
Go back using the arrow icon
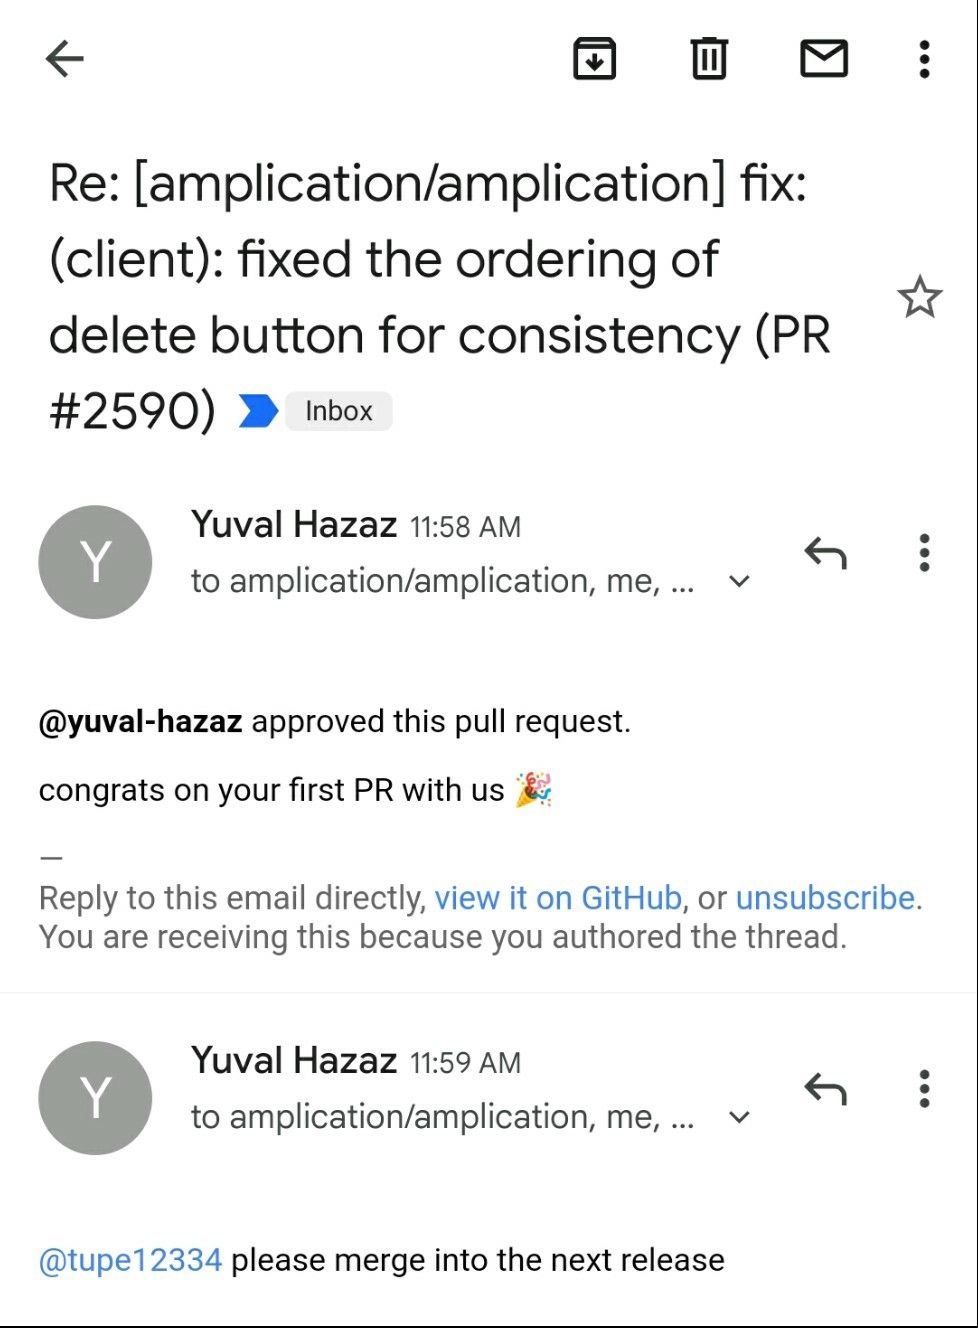click(65, 59)
